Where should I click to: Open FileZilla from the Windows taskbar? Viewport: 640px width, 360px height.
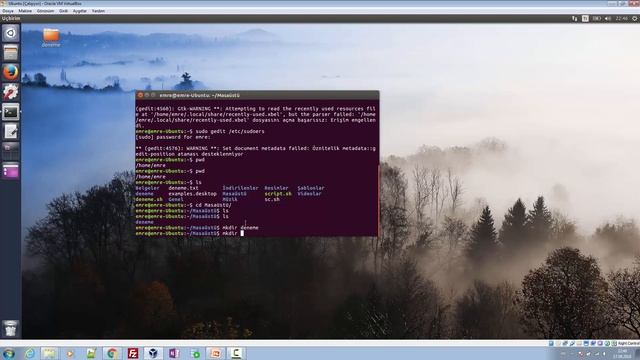pyautogui.click(x=133, y=353)
